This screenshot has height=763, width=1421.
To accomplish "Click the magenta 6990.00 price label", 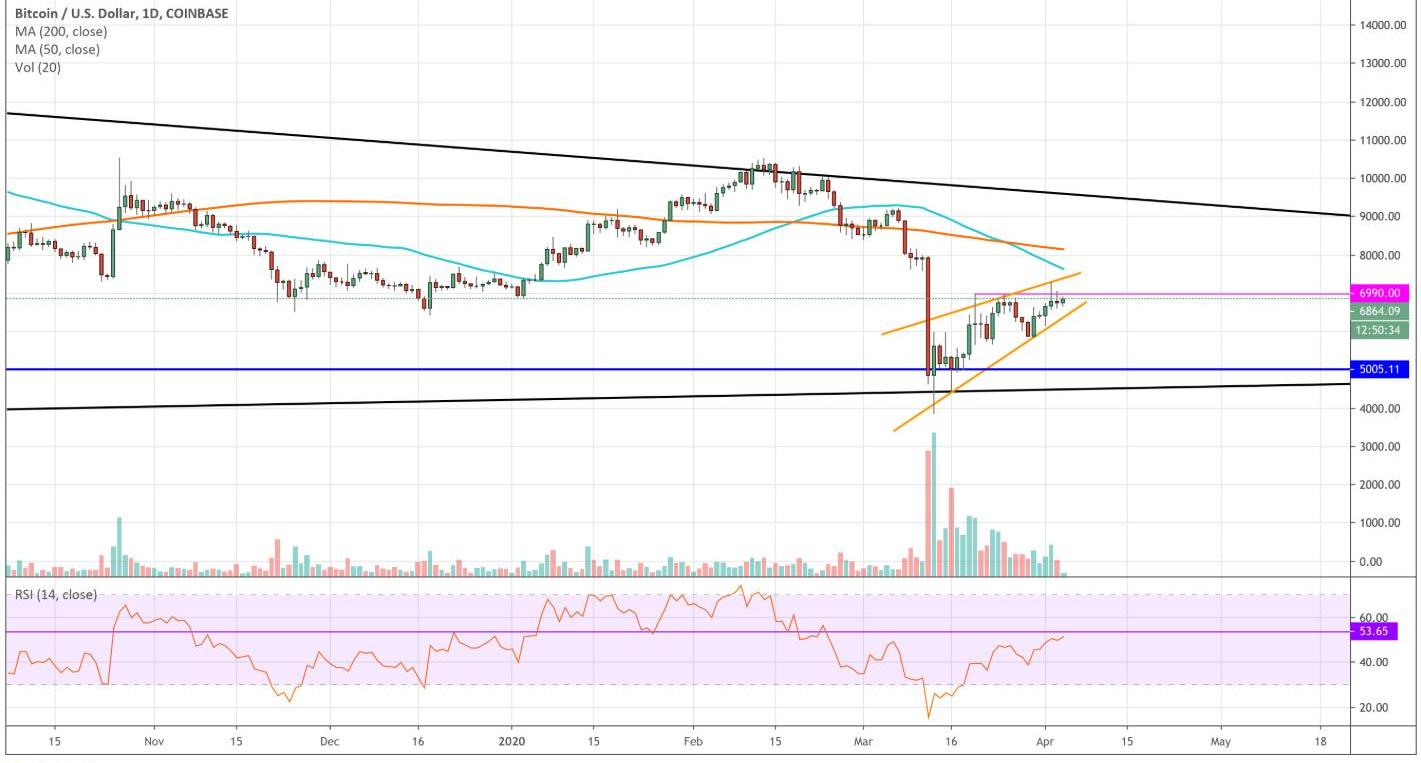I will pos(1378,293).
